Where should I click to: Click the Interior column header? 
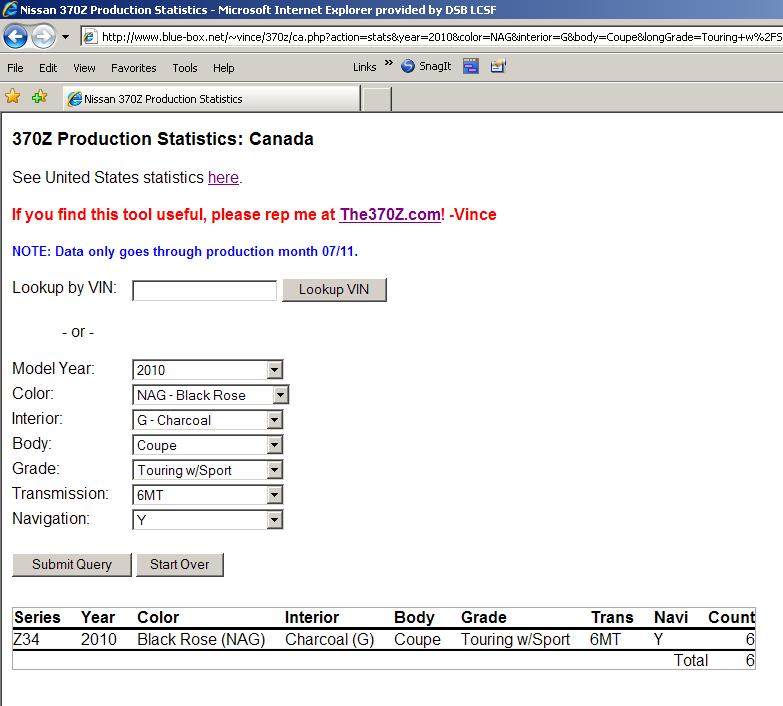(312, 618)
